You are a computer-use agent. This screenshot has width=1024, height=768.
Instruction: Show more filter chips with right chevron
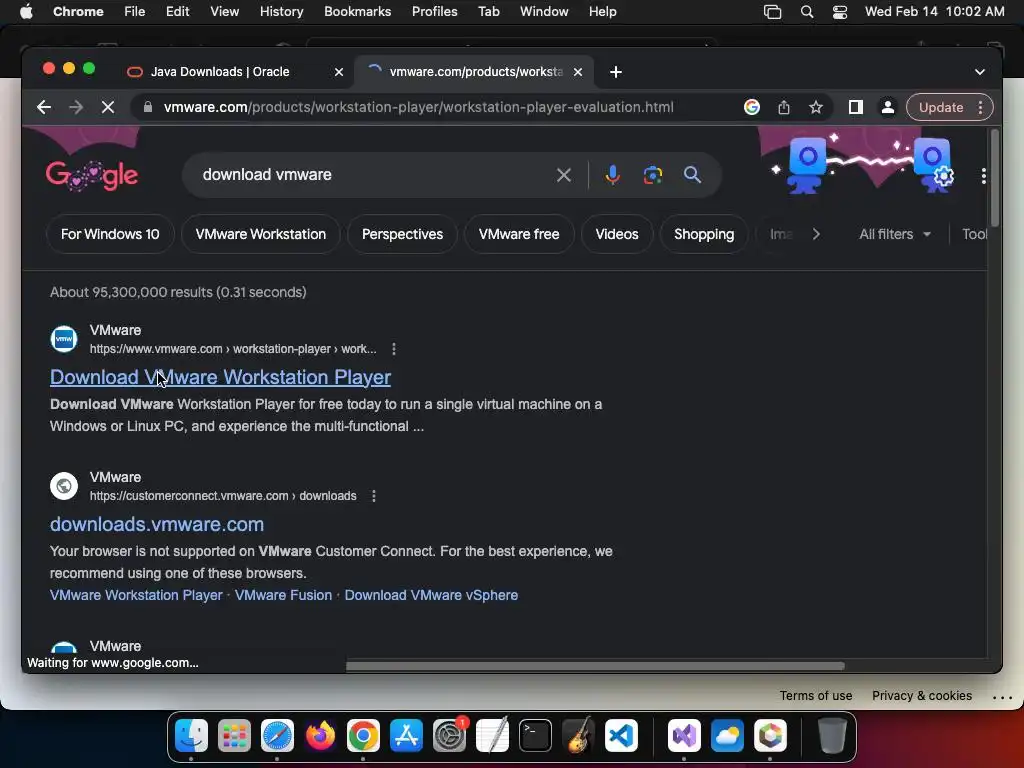tap(816, 234)
